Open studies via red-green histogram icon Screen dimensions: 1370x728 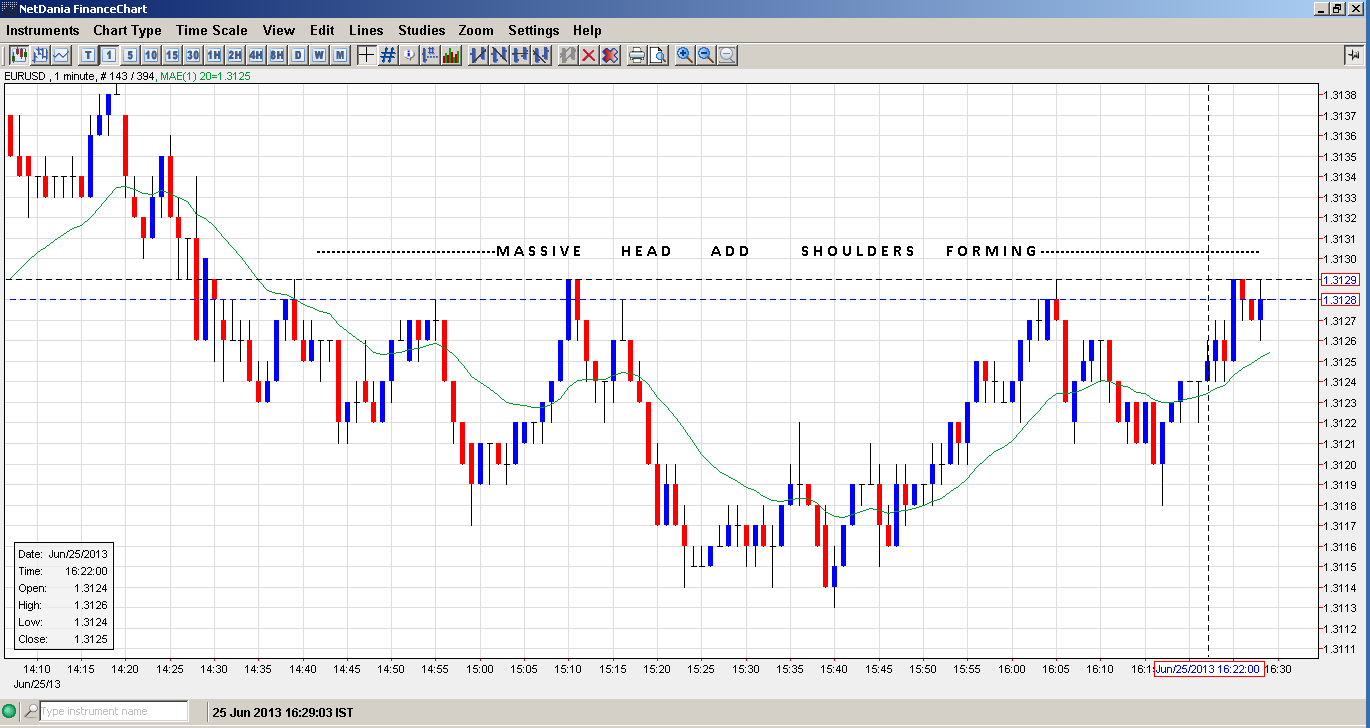(451, 55)
